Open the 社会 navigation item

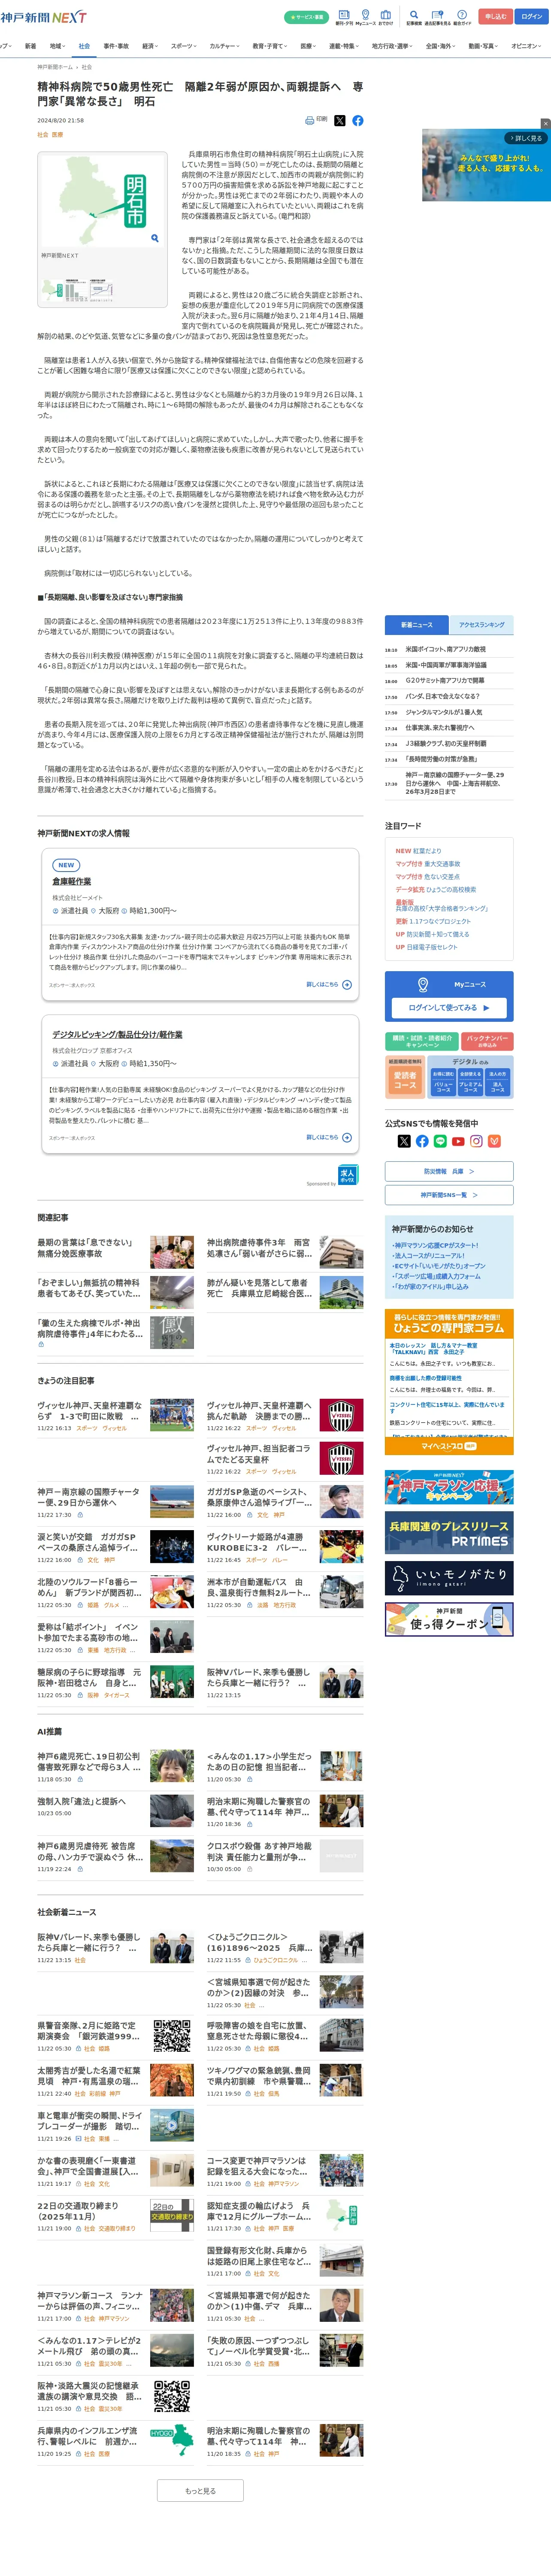pos(84,46)
